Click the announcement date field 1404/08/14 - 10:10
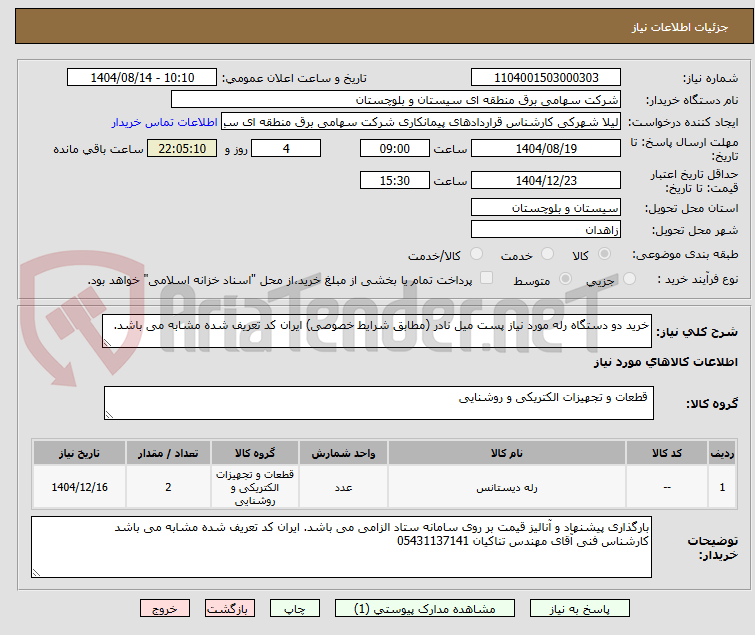This screenshot has height=635, width=755. 142,78
